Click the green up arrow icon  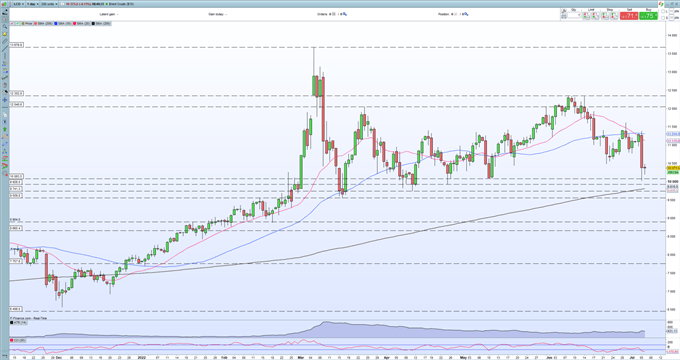pyautogui.click(x=5, y=129)
